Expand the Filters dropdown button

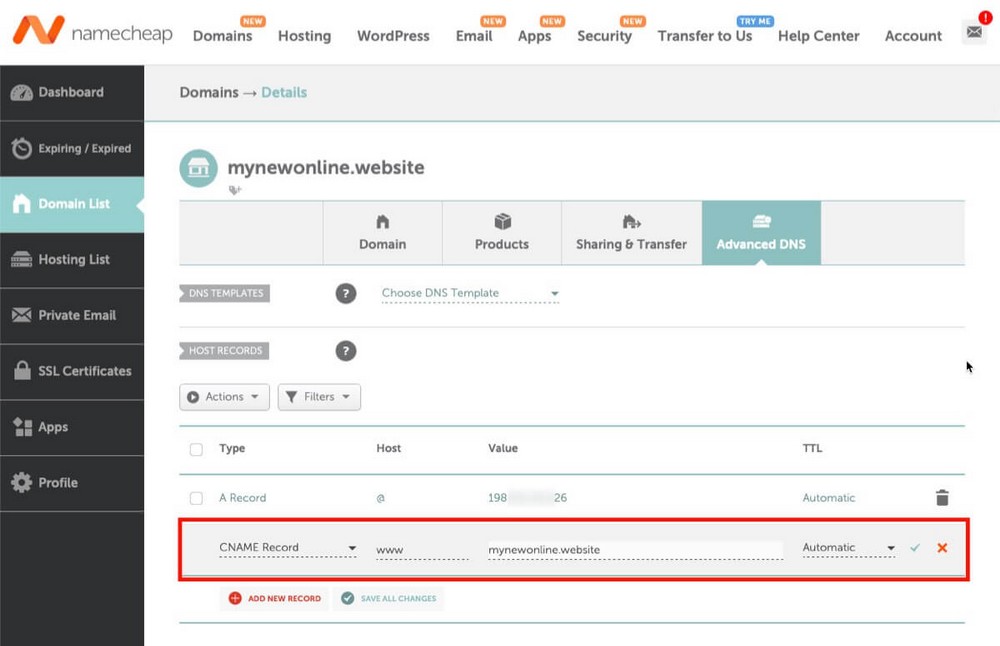pyautogui.click(x=319, y=397)
